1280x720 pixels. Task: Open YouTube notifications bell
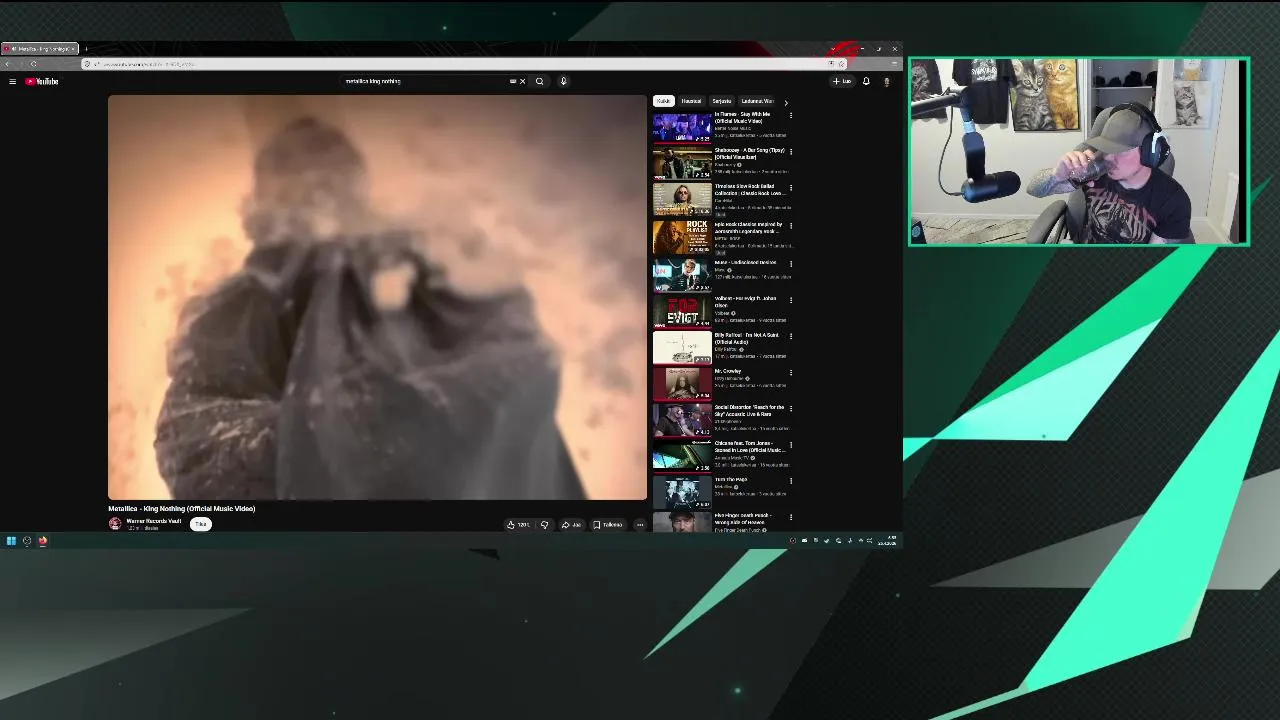(x=866, y=81)
